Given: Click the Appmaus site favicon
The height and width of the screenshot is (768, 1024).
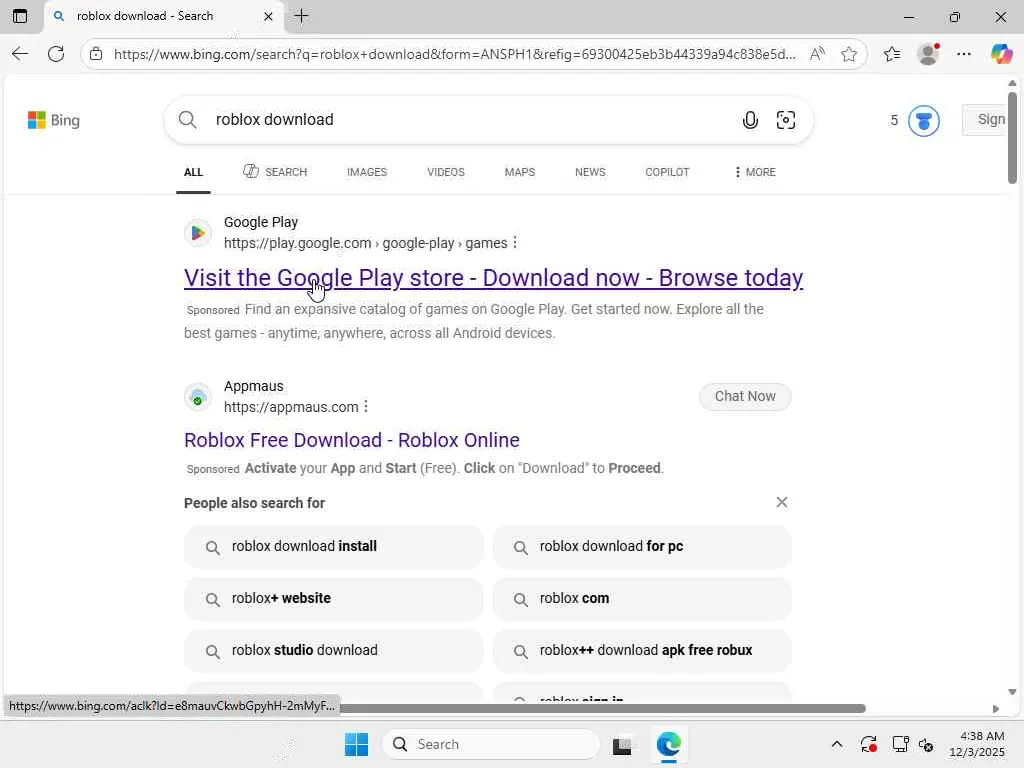Looking at the screenshot, I should pyautogui.click(x=198, y=397).
